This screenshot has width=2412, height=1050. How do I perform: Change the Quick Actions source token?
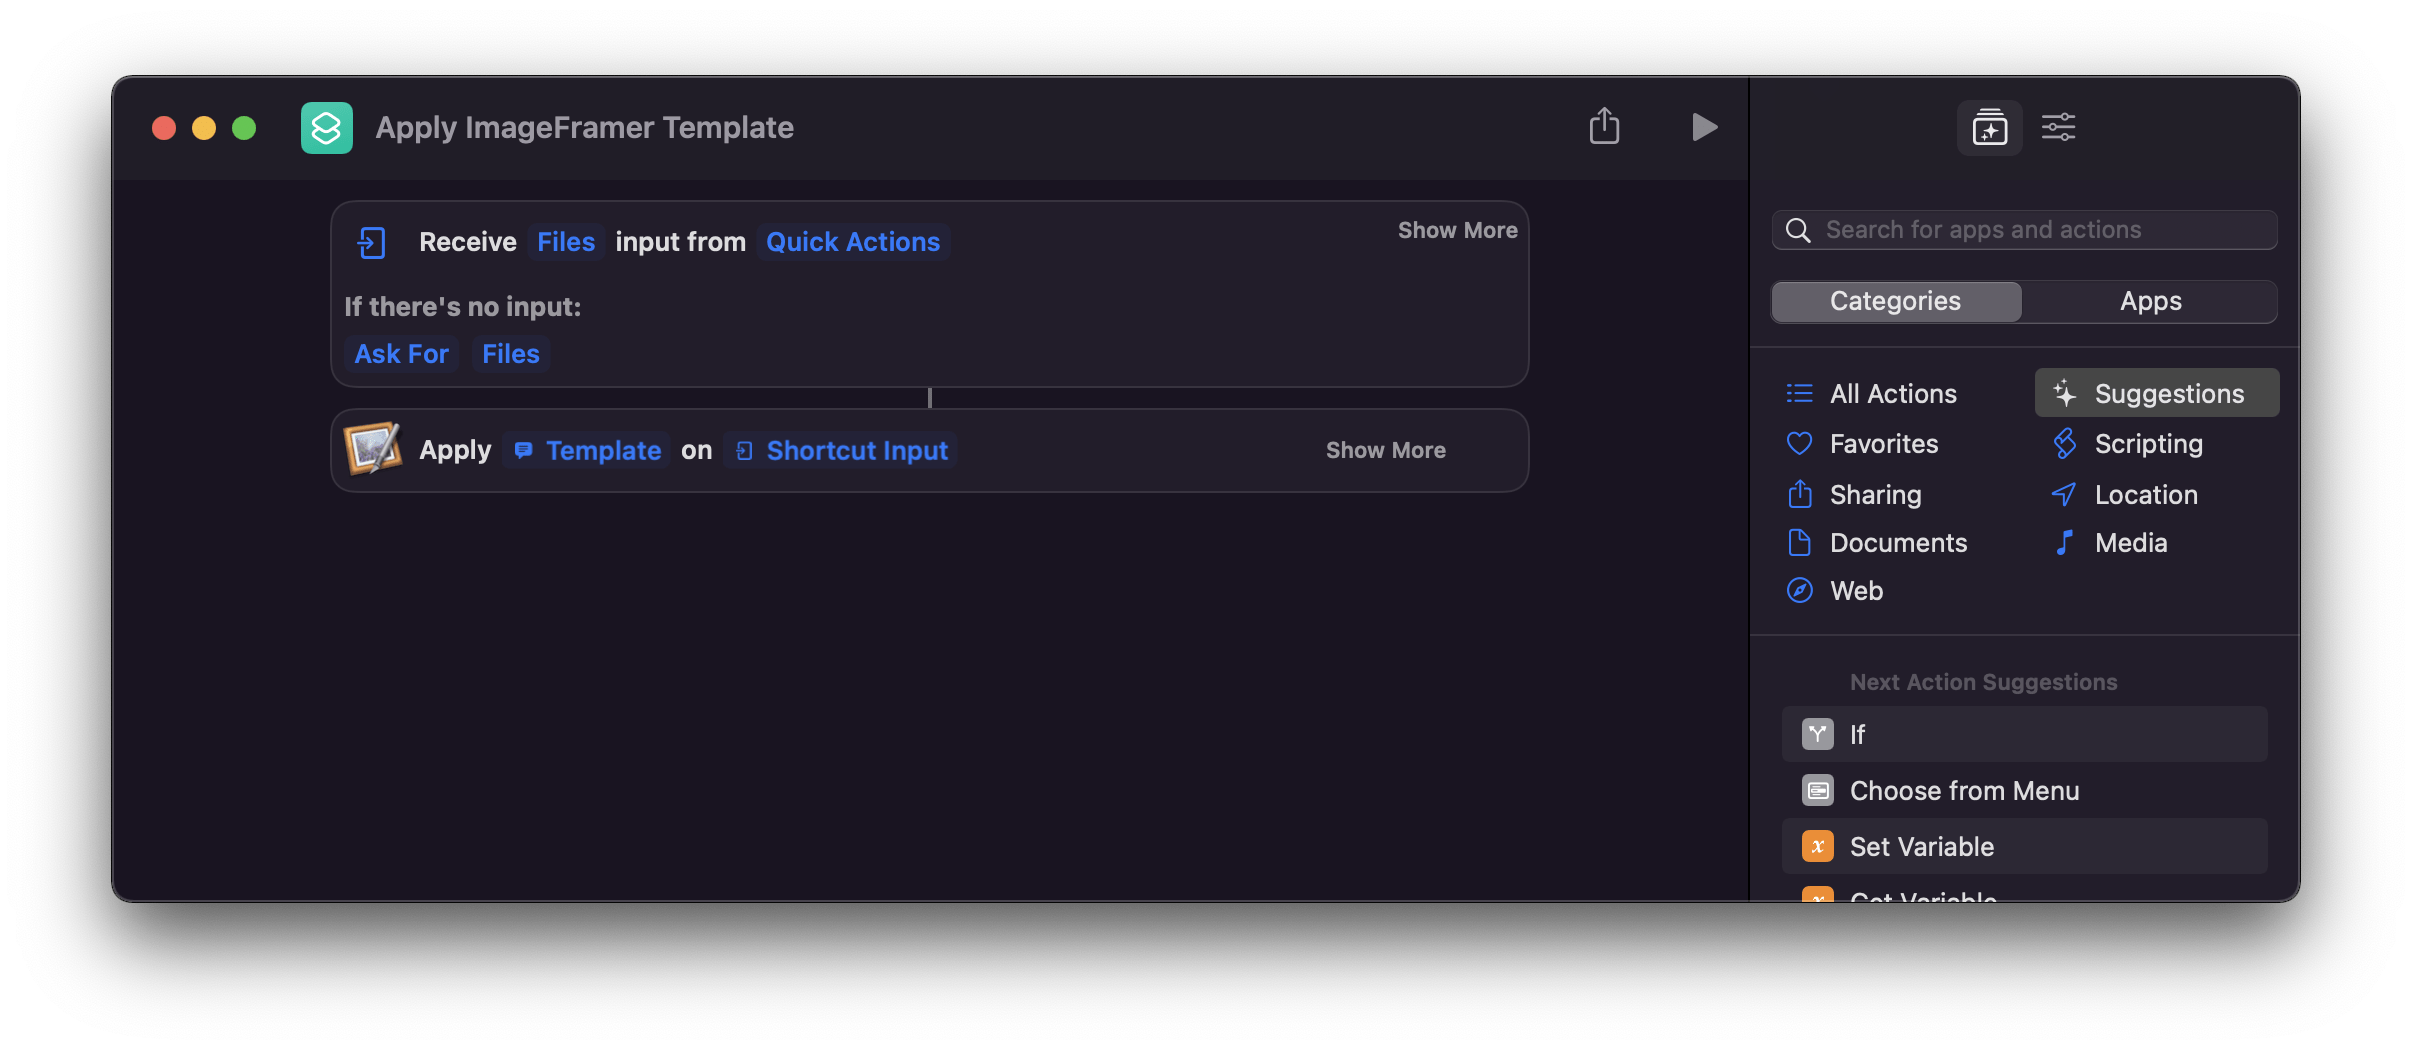pyautogui.click(x=852, y=242)
